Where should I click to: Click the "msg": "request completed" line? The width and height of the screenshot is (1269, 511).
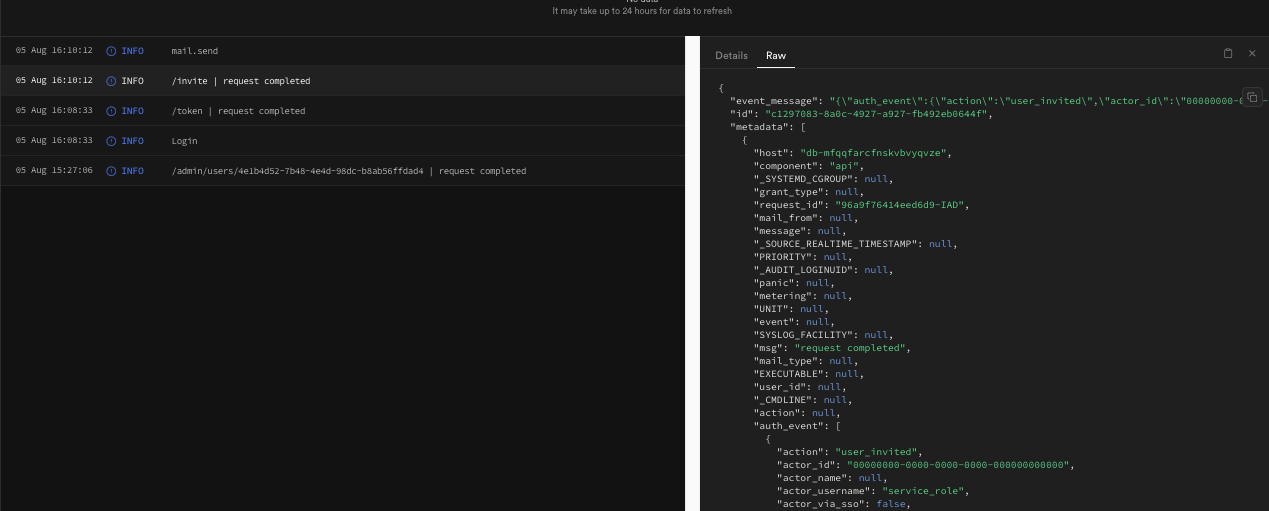point(833,348)
